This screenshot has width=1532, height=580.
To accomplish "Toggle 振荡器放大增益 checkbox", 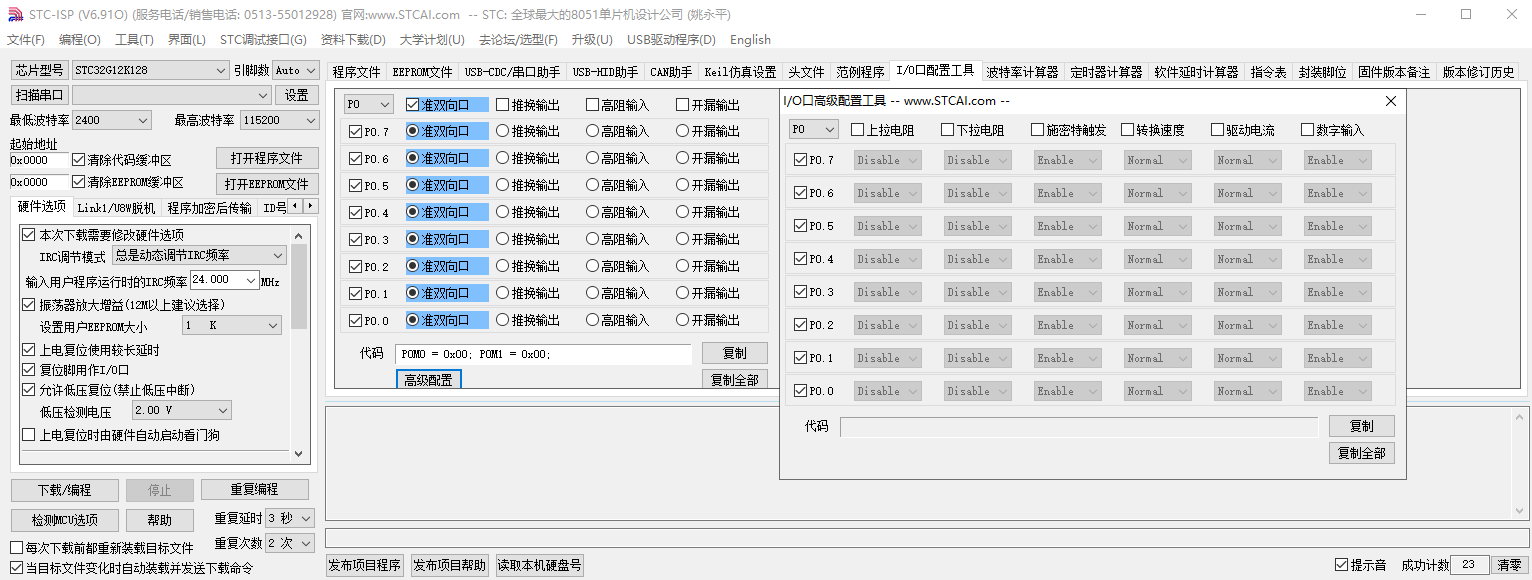I will 28,305.
